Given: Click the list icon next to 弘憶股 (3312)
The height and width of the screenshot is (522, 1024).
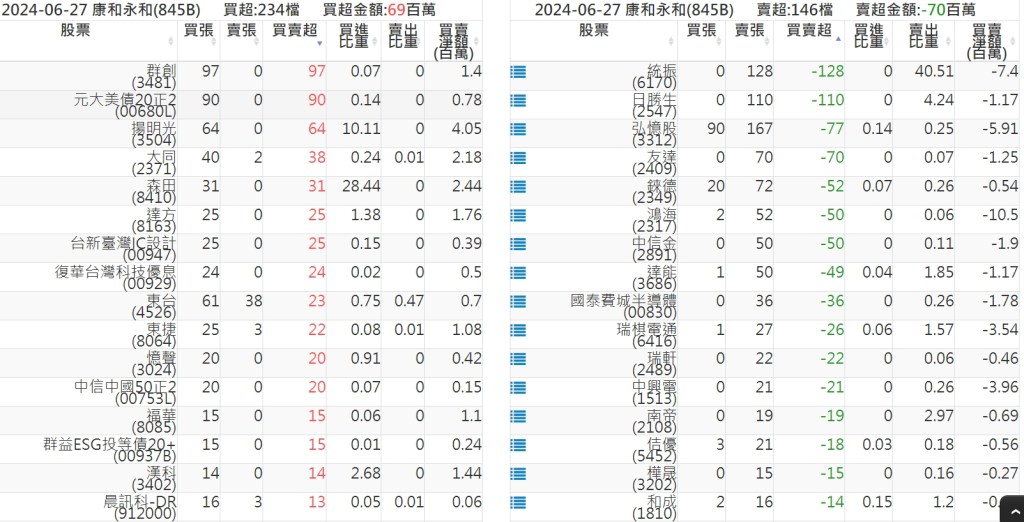Looking at the screenshot, I should pos(518,130).
